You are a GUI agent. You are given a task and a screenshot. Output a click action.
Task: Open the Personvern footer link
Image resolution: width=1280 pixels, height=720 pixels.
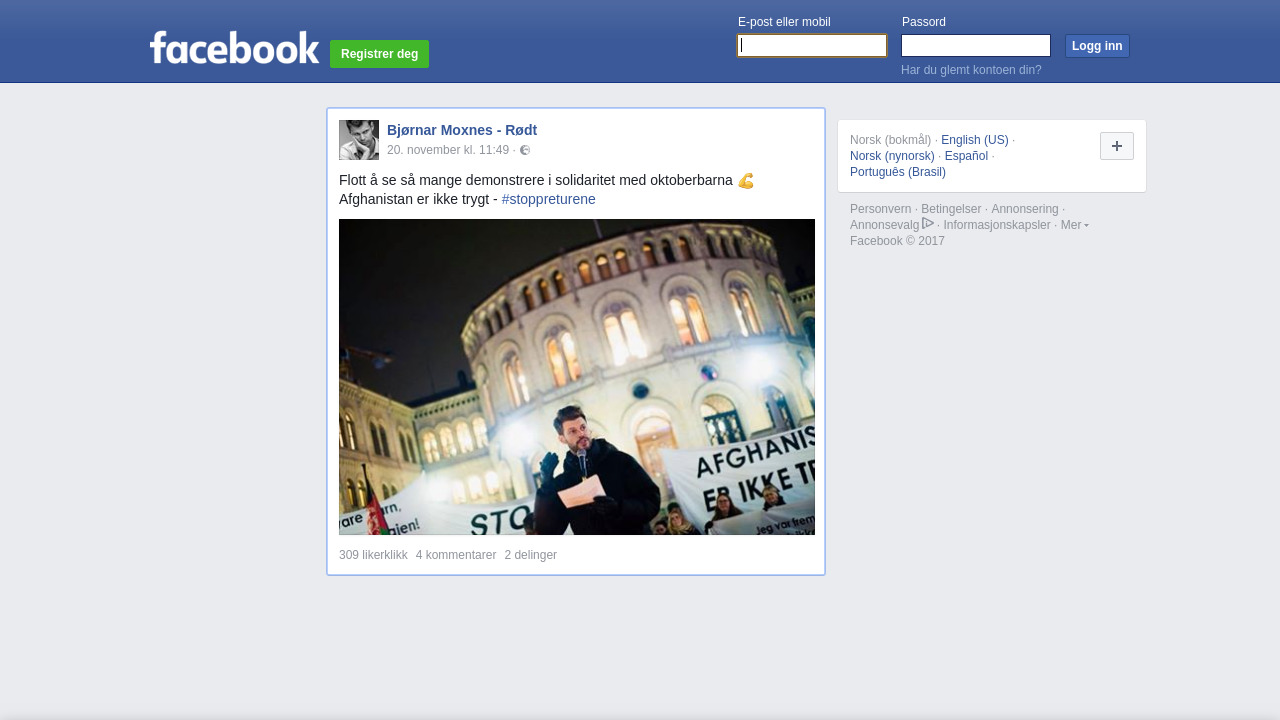(880, 209)
